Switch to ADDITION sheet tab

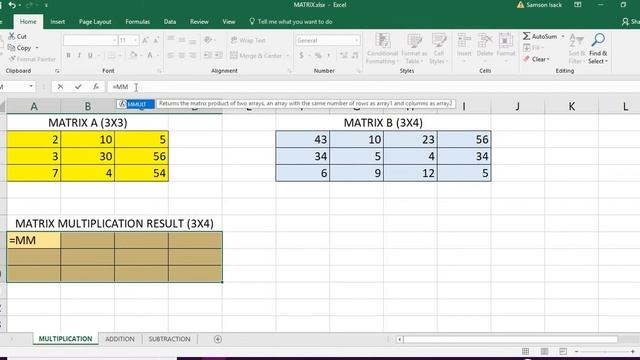[x=120, y=339]
